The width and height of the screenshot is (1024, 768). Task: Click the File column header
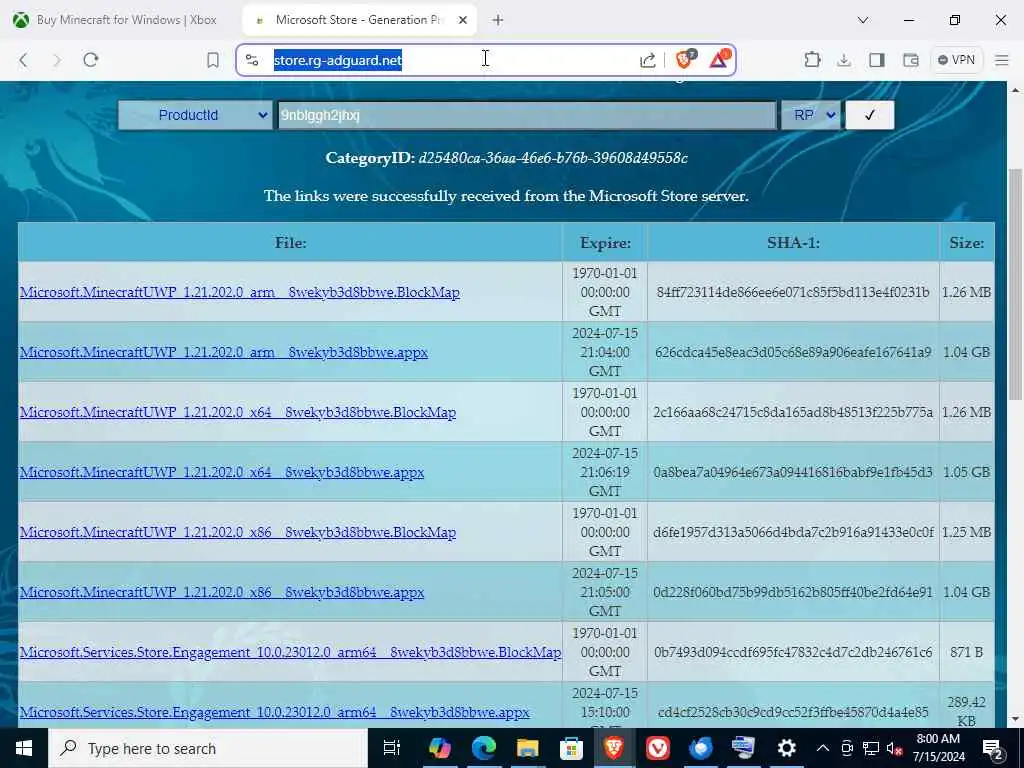pos(291,243)
